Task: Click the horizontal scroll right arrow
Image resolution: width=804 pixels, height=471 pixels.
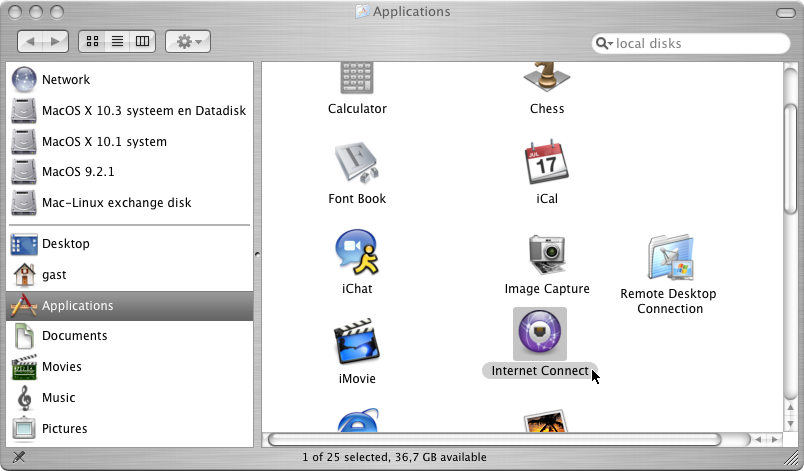Action: coord(775,439)
